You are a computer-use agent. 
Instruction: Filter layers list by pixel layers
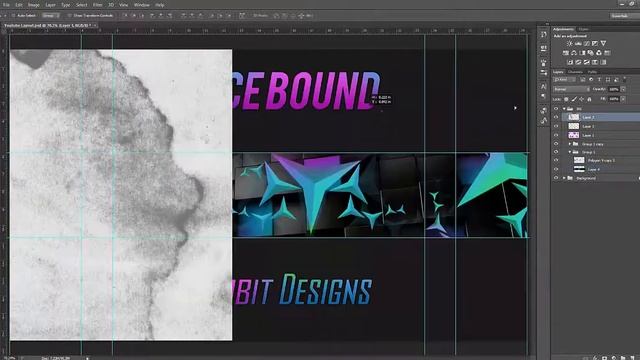[582, 80]
